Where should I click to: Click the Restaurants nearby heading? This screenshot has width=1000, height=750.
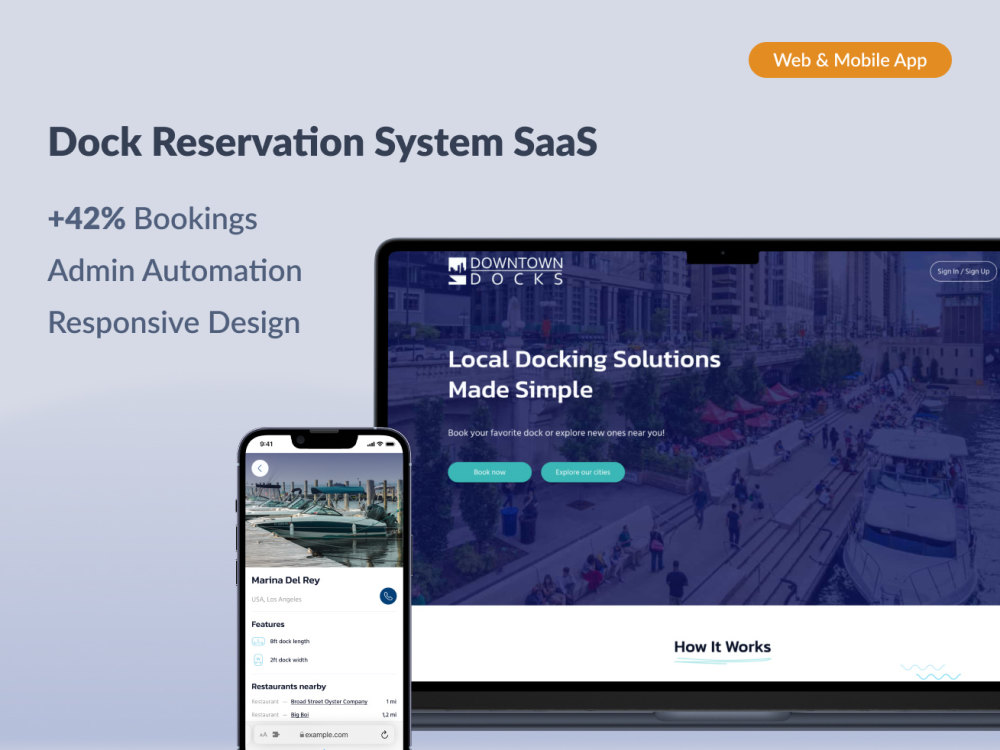click(288, 686)
